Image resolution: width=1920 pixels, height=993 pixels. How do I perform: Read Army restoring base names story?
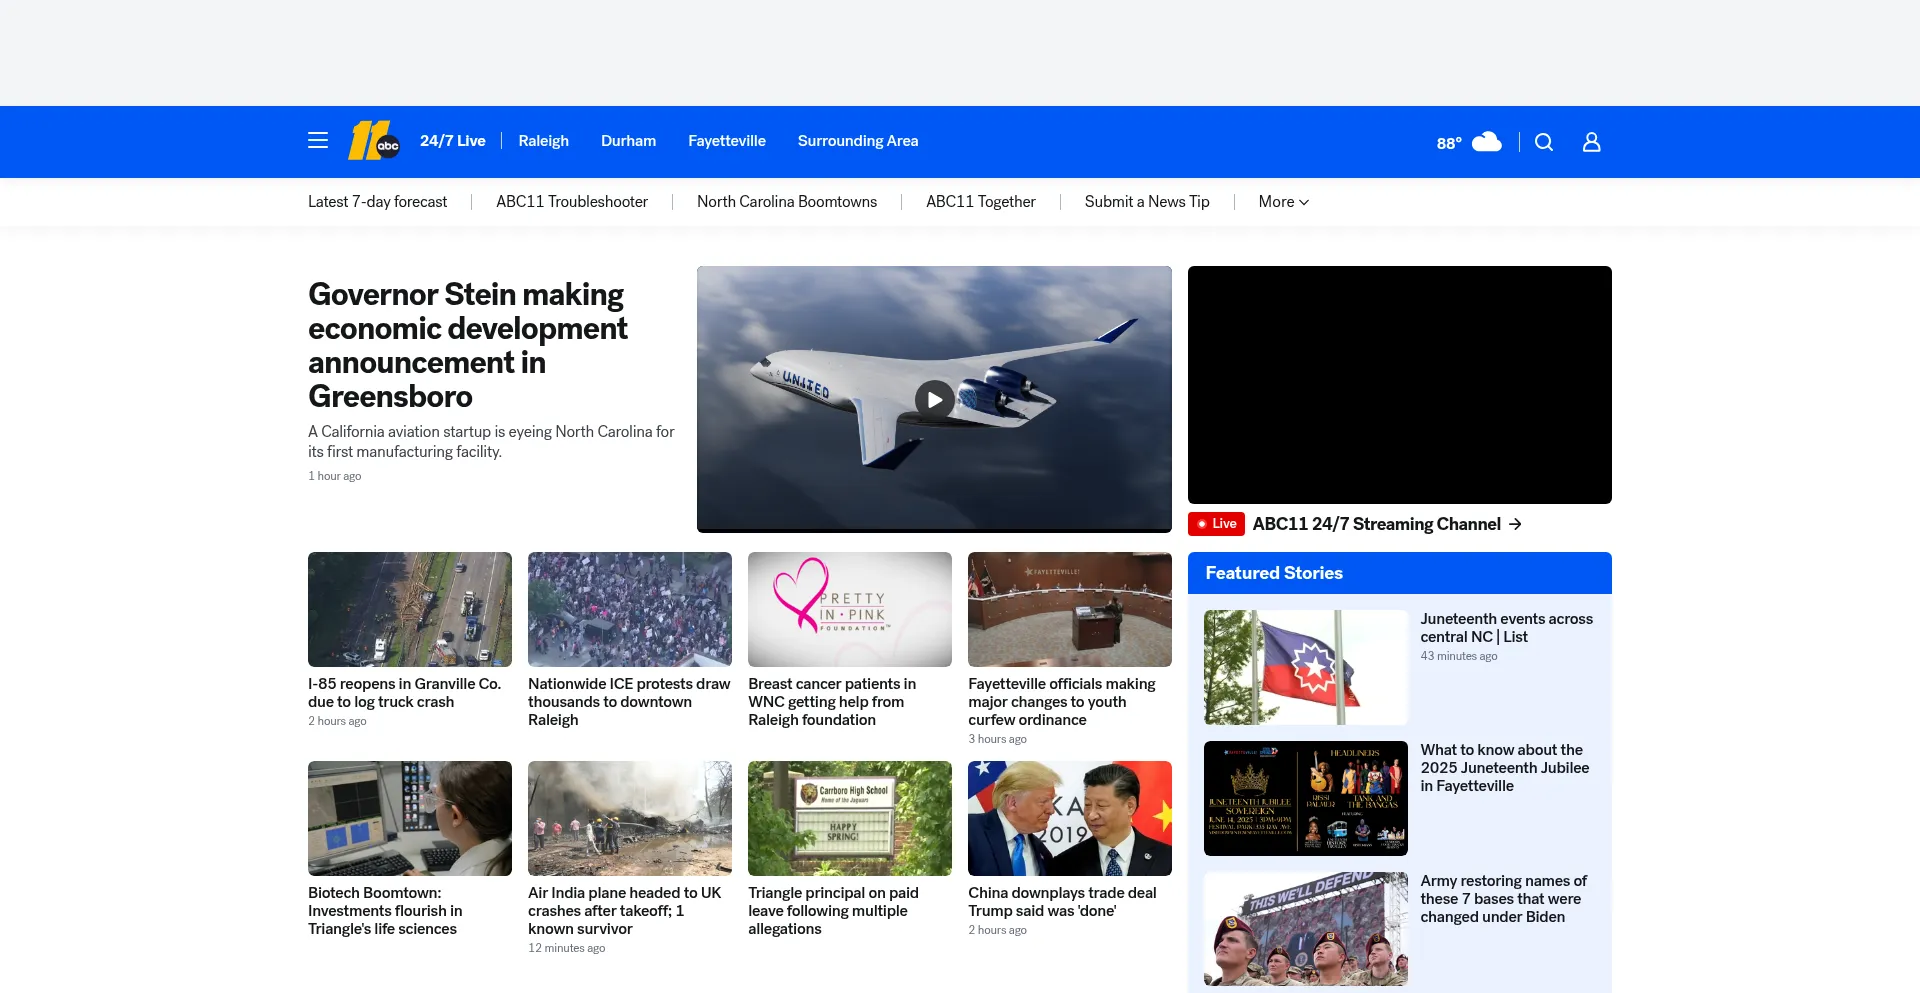tap(1504, 899)
